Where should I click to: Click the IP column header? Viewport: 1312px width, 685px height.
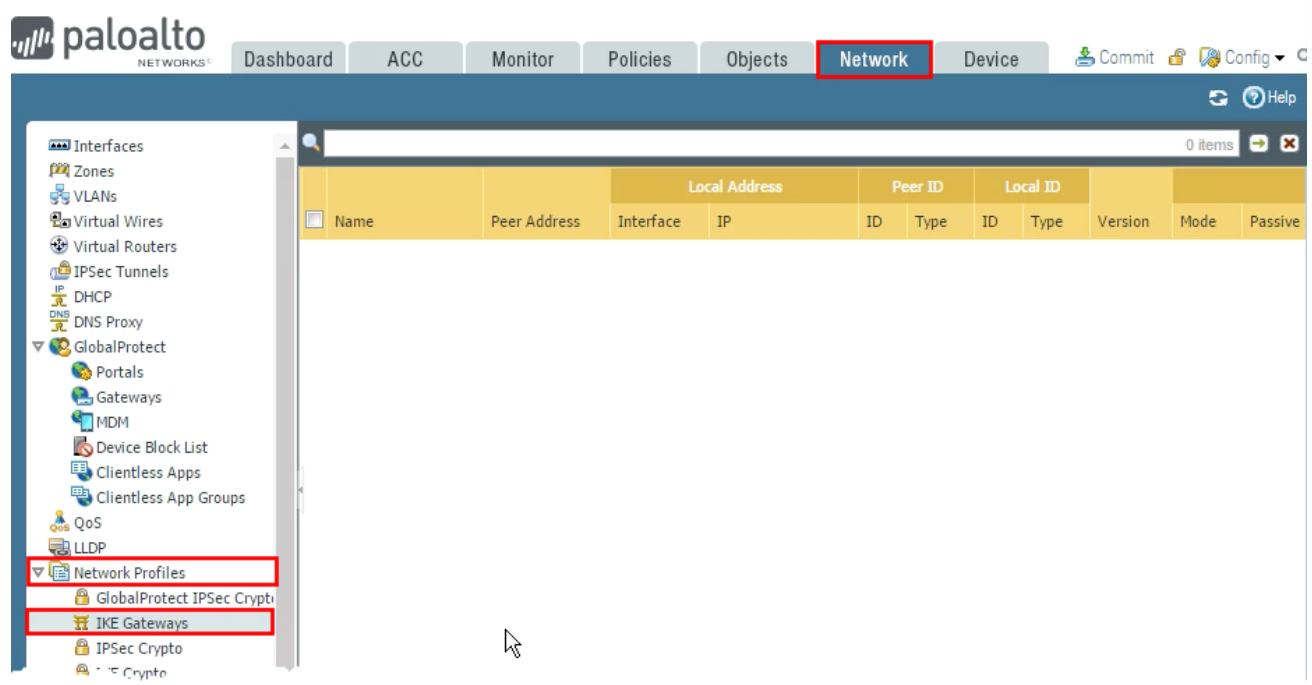coord(723,222)
